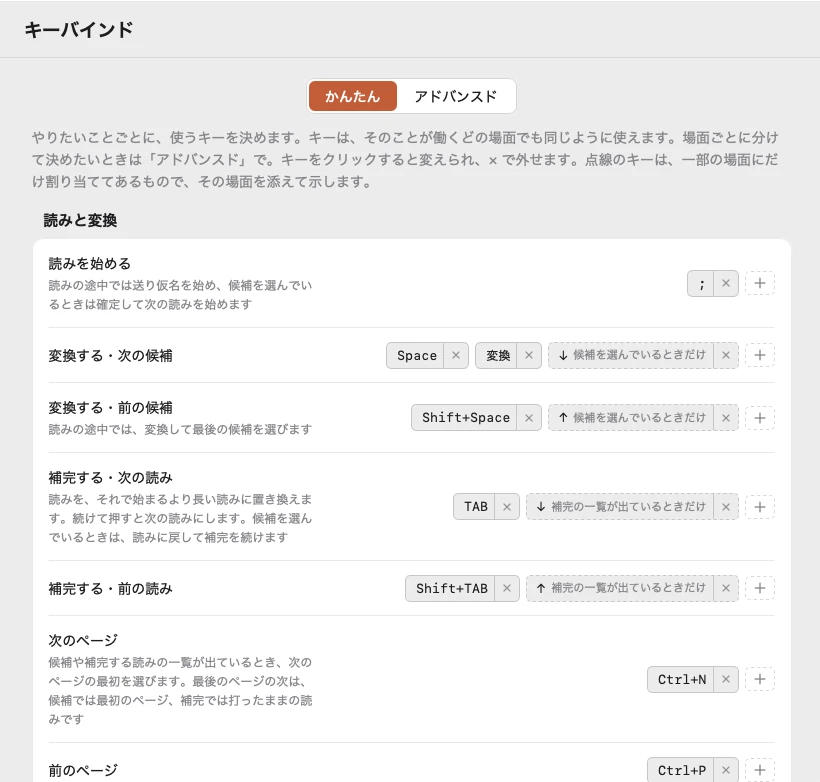Remove the Shift+TAB key binding

[x=507, y=588]
